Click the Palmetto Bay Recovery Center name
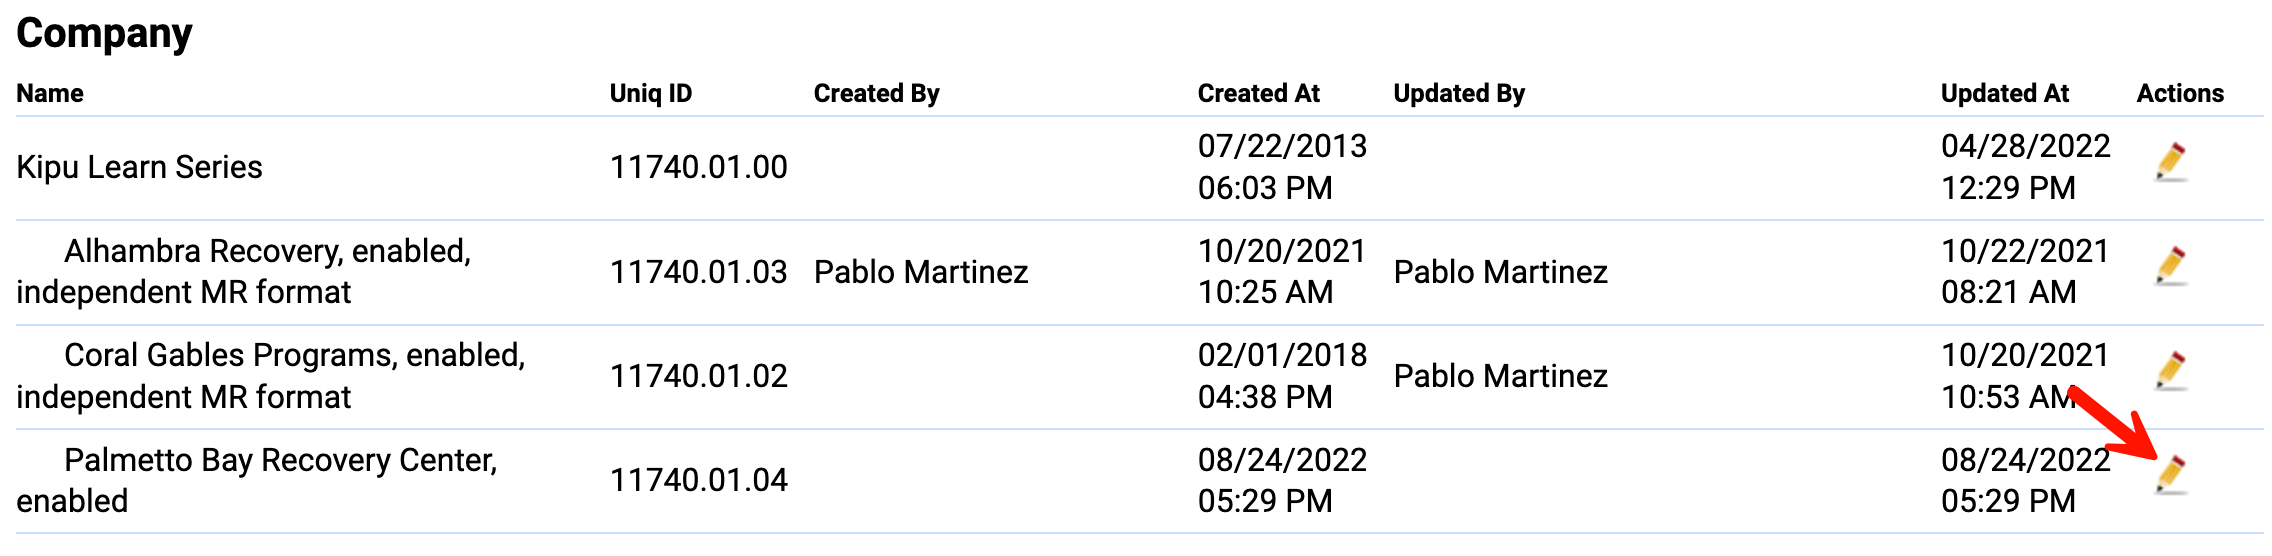2272x556 pixels. tap(256, 480)
